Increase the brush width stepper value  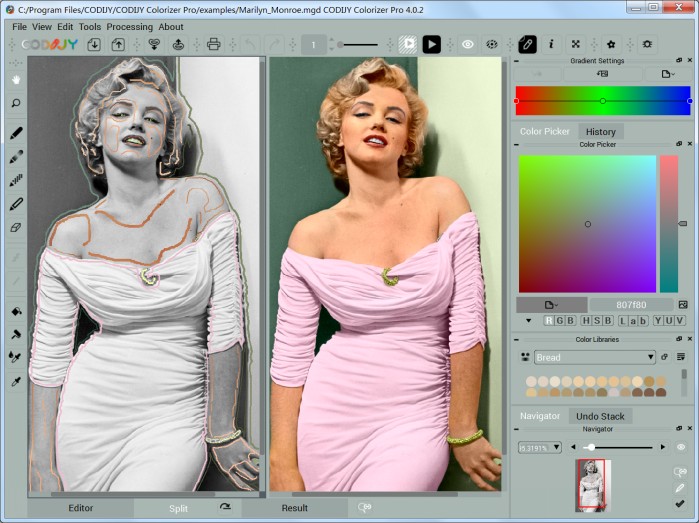(x=332, y=41)
